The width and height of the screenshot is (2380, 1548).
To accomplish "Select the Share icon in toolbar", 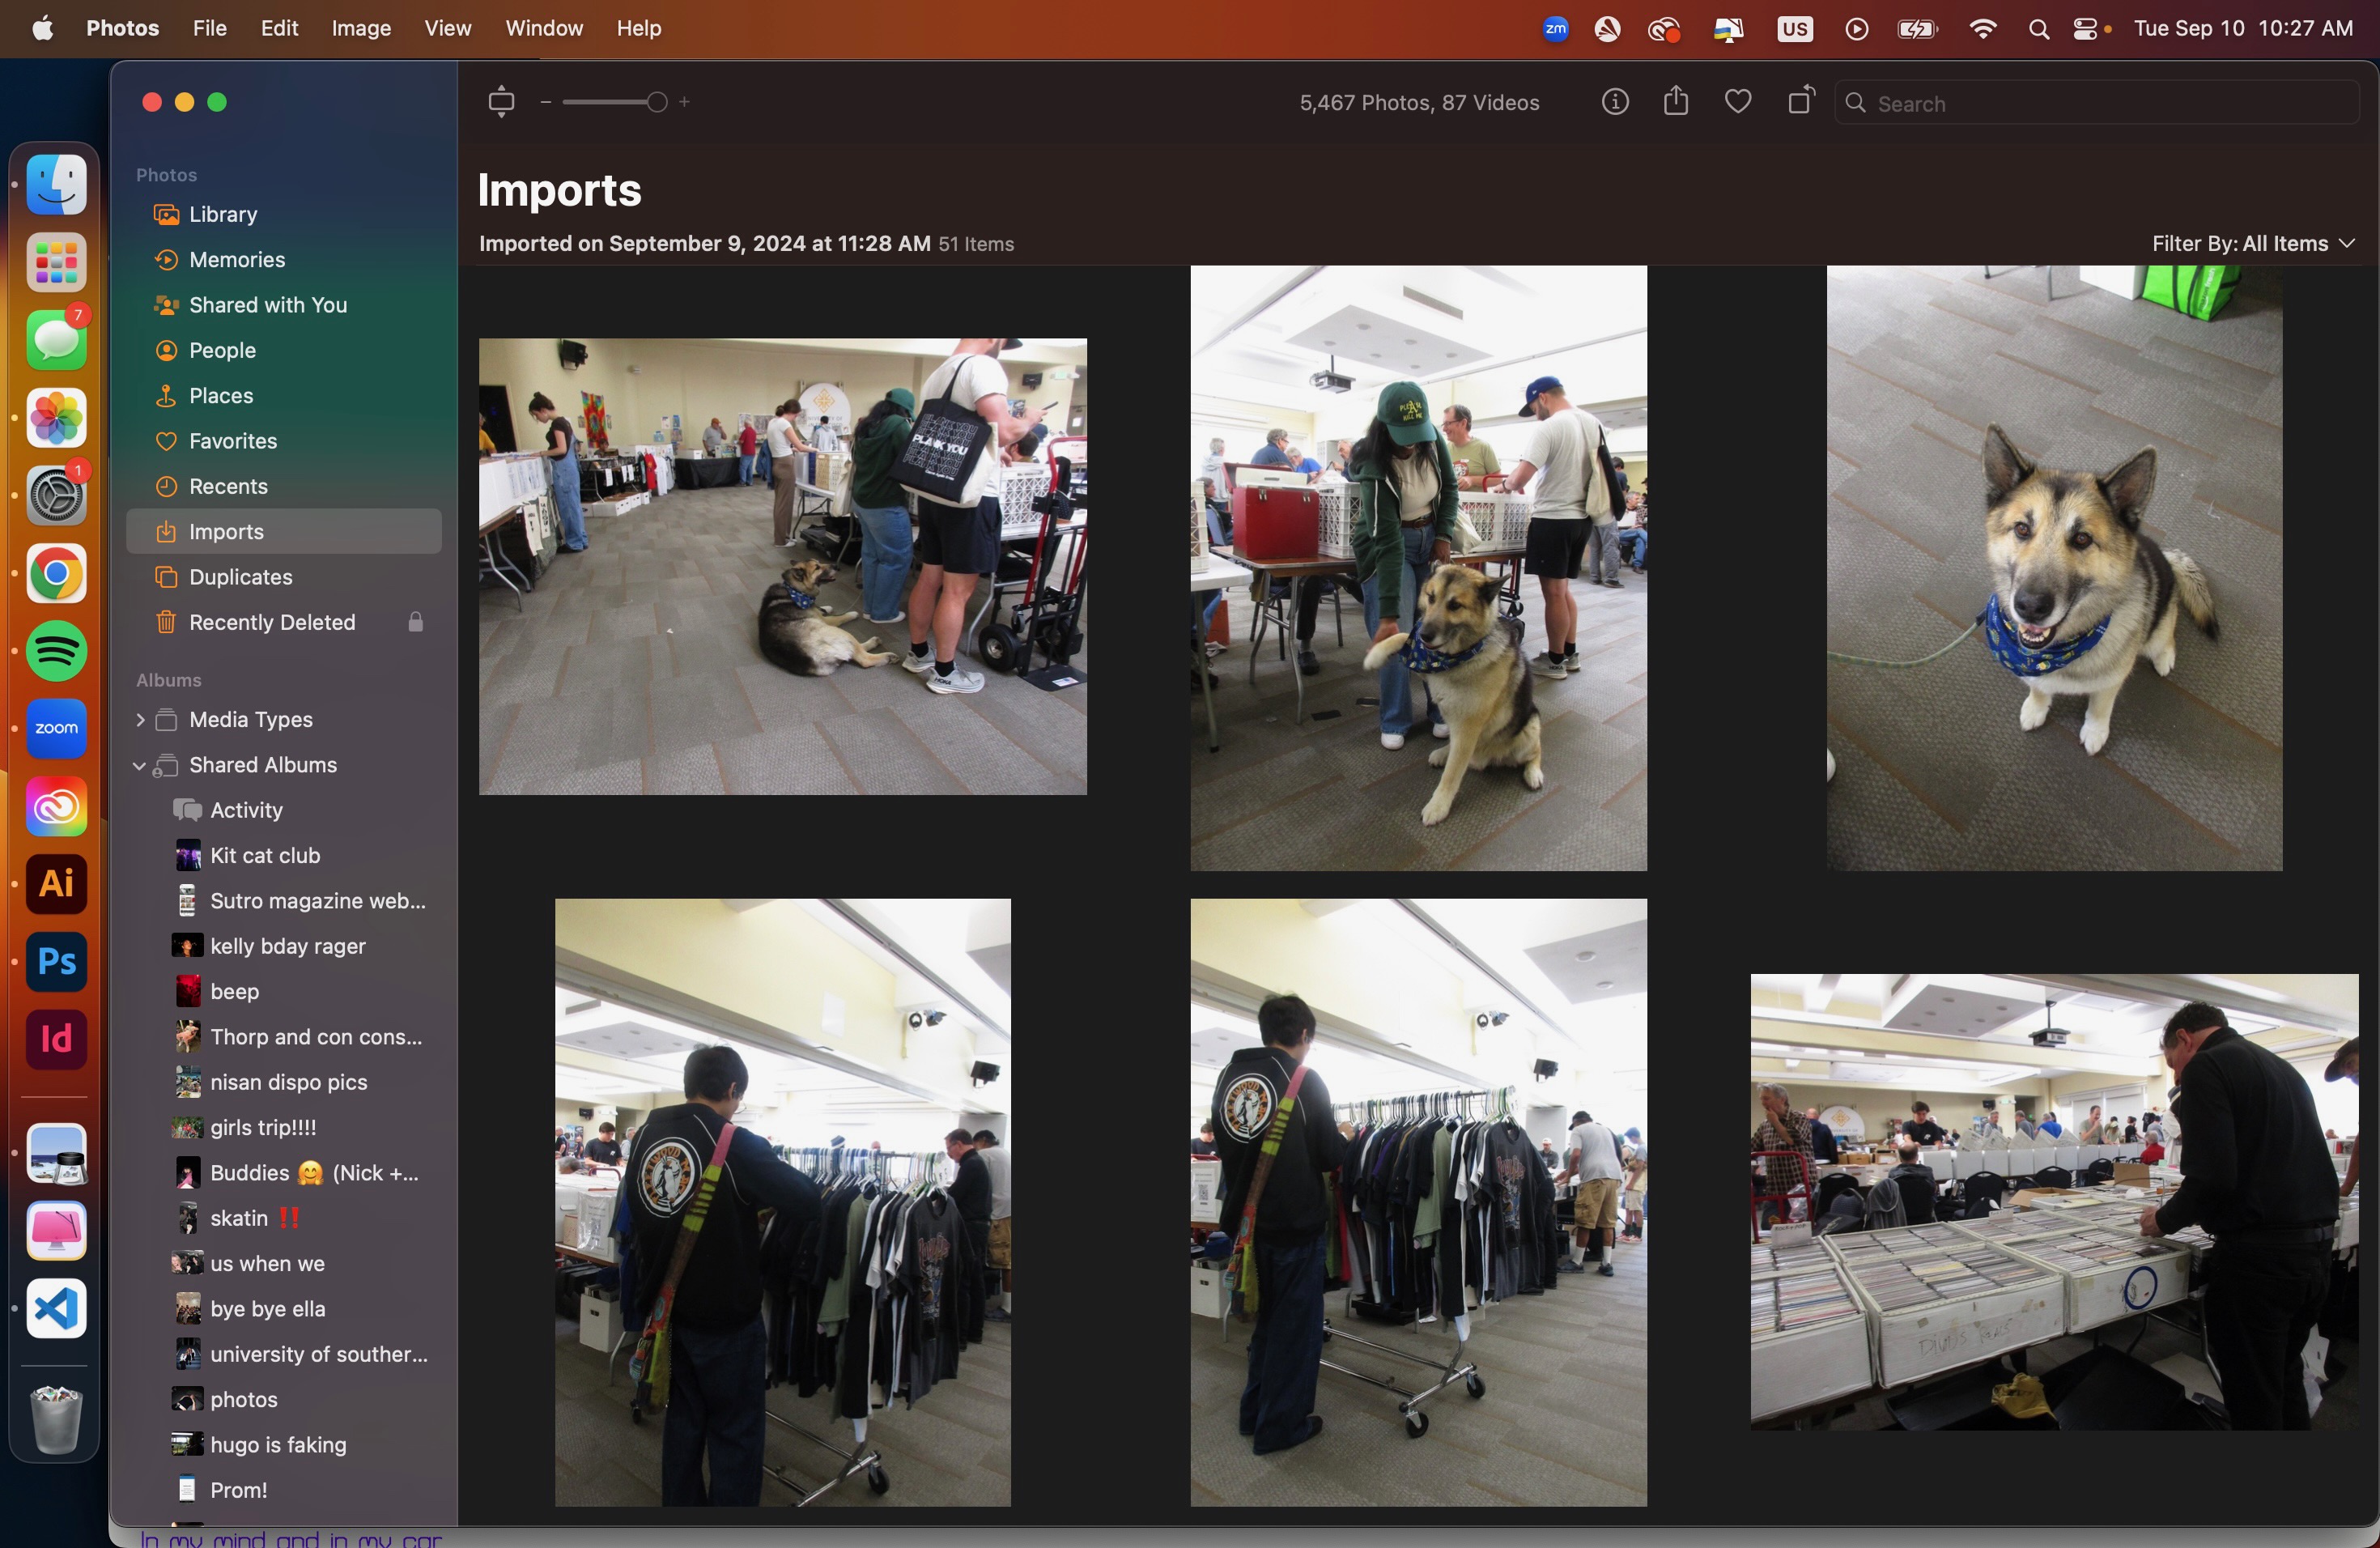I will [x=1676, y=100].
